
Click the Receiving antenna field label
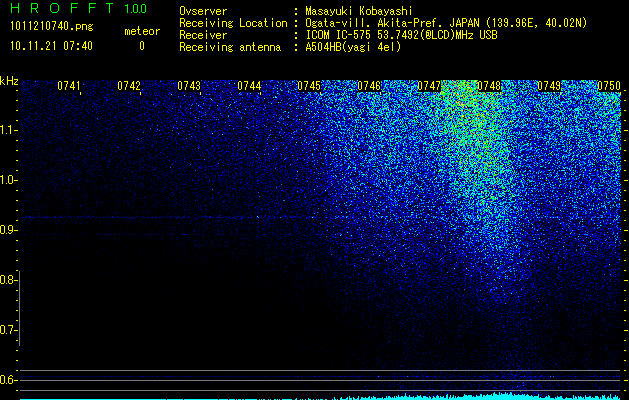pyautogui.click(x=230, y=47)
